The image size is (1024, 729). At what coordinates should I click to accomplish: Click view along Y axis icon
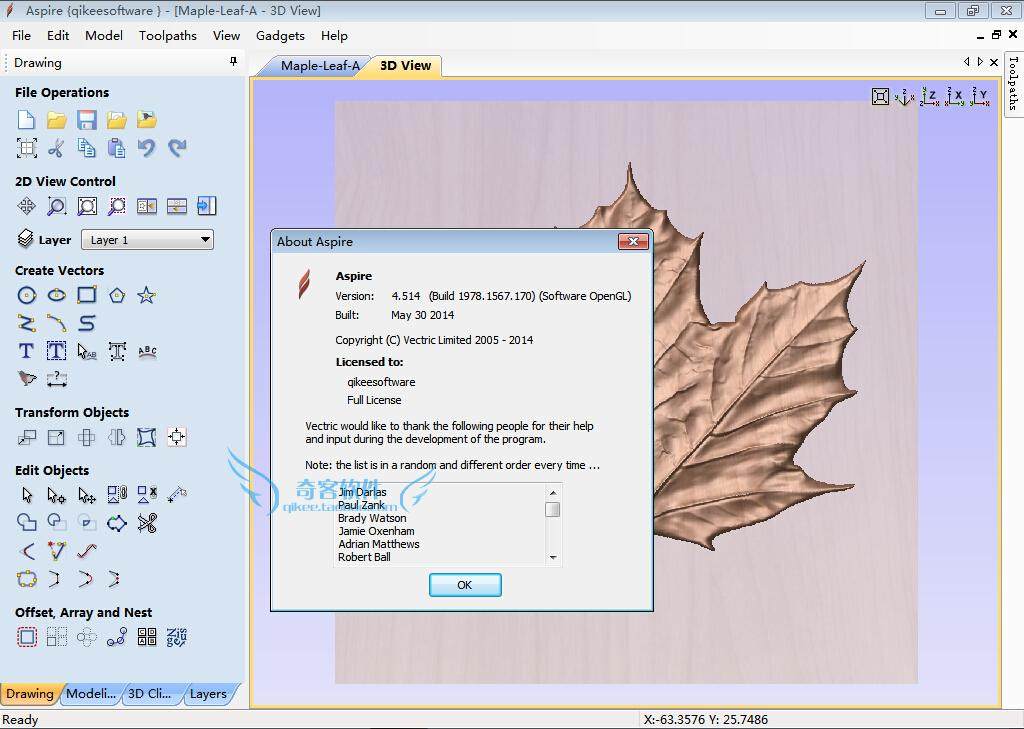[x=980, y=97]
